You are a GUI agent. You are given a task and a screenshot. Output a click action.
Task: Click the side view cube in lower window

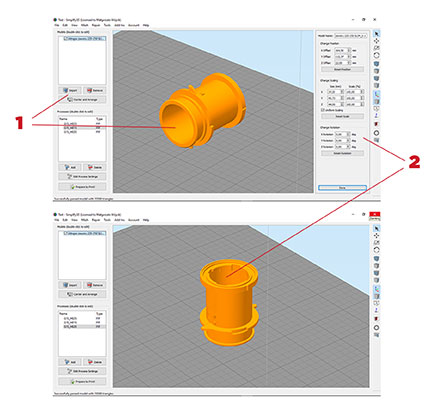[376, 280]
